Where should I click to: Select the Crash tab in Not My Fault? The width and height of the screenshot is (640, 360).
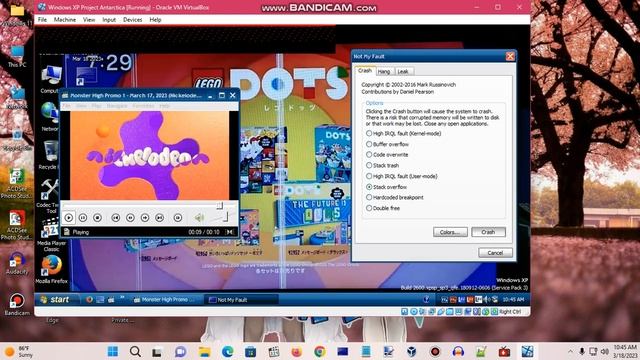pos(364,71)
